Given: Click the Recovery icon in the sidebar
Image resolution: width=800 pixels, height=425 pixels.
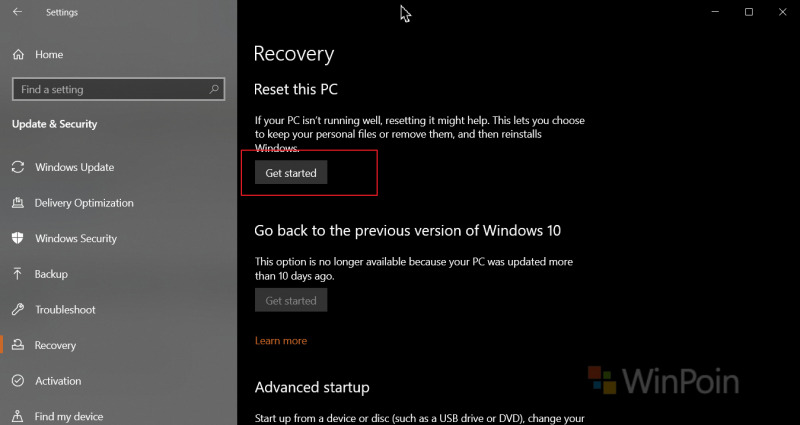Looking at the screenshot, I should click(18, 345).
